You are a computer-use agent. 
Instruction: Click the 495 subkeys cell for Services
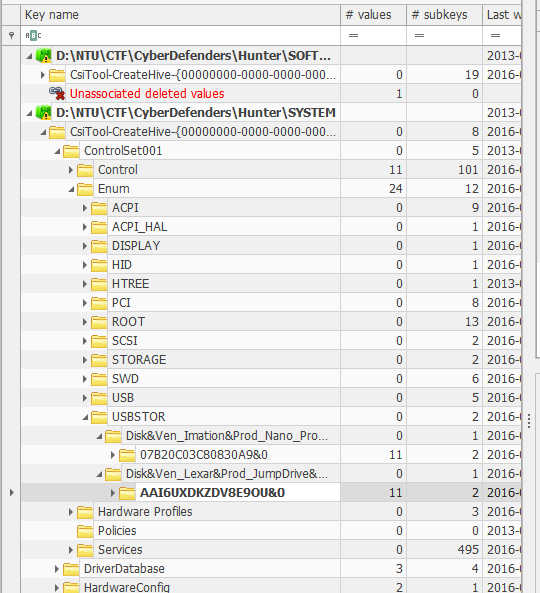[x=444, y=550]
